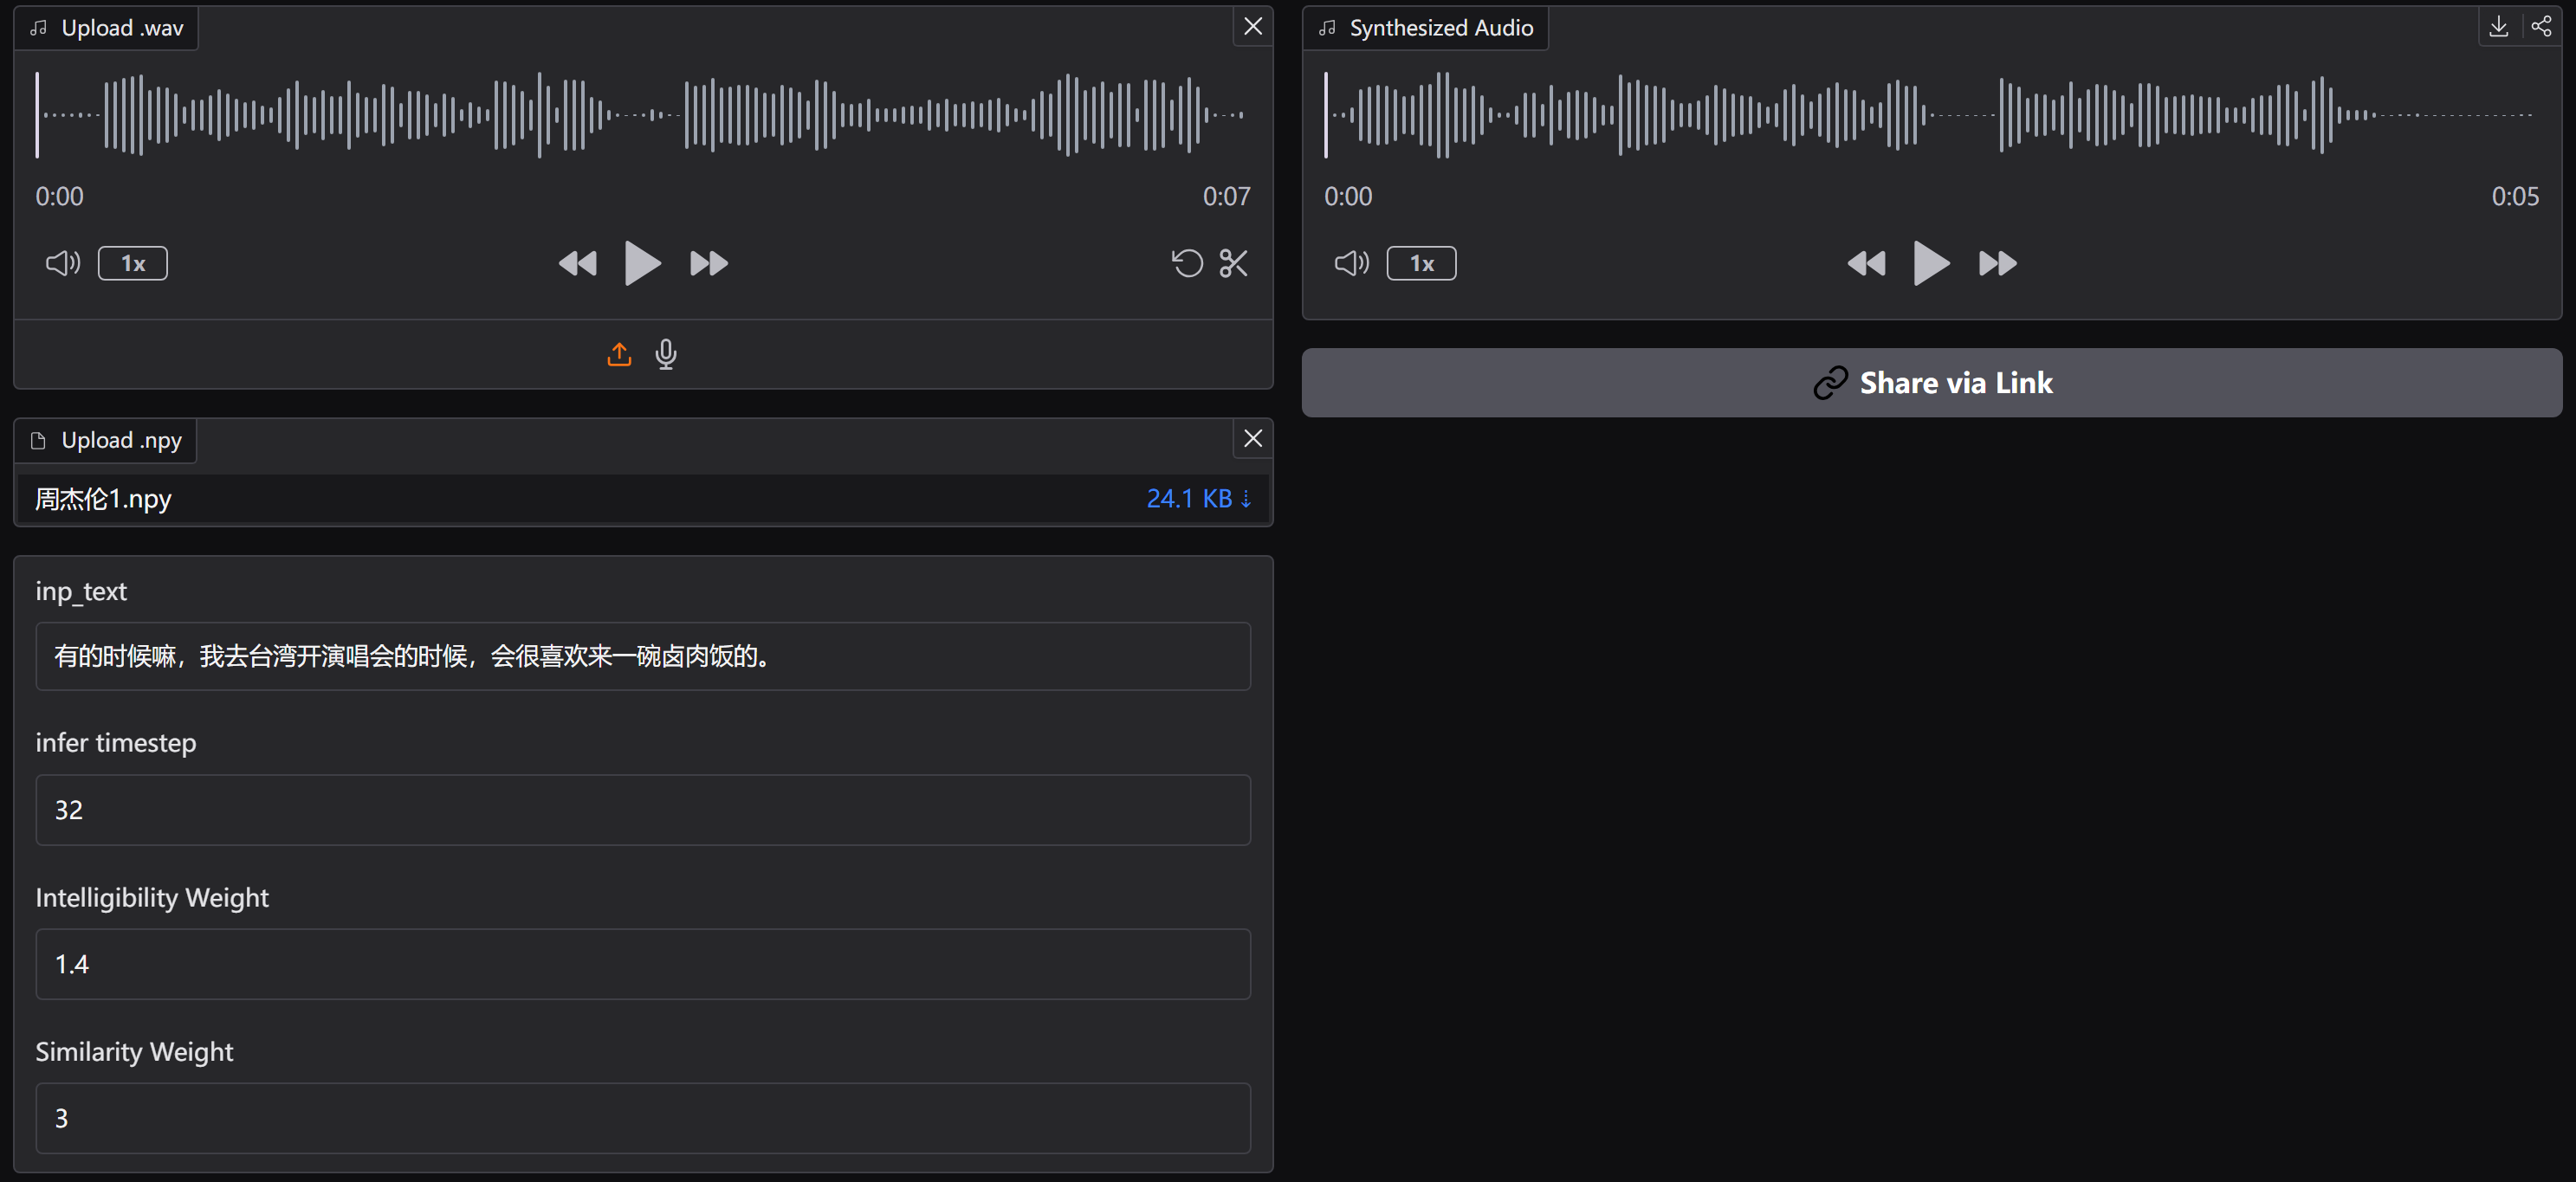Fast-forward the uploaded wav audio
Image resolution: width=2576 pixels, height=1182 pixels.
point(709,263)
